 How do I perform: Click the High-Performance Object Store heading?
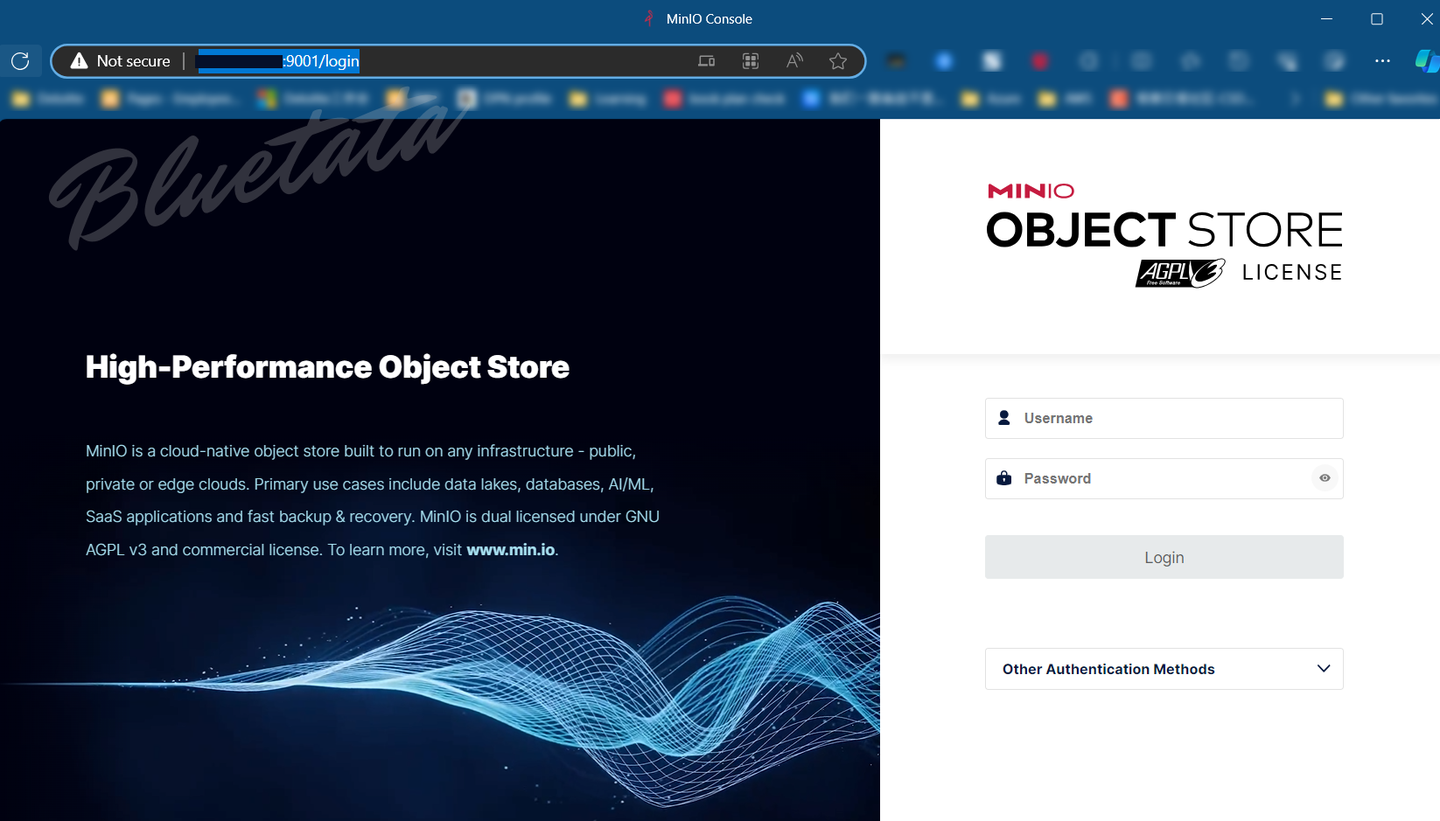coord(328,367)
